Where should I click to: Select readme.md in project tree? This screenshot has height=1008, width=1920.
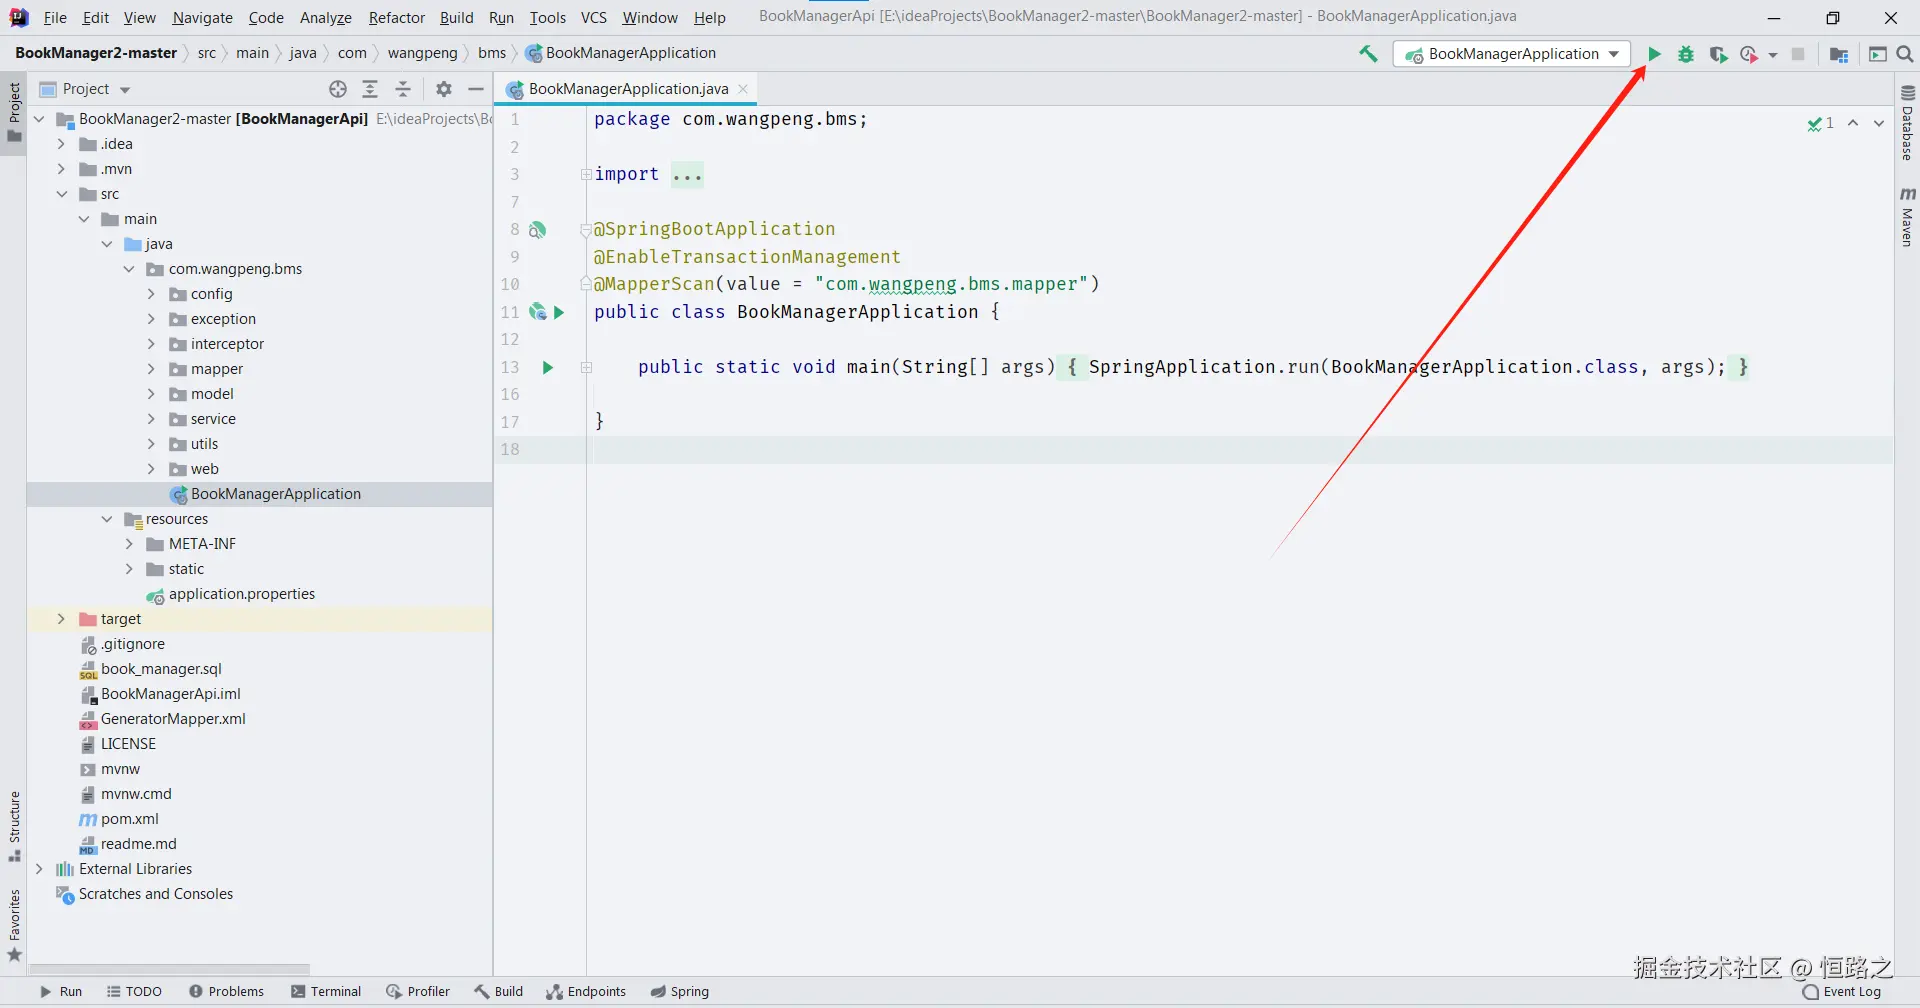(x=139, y=844)
